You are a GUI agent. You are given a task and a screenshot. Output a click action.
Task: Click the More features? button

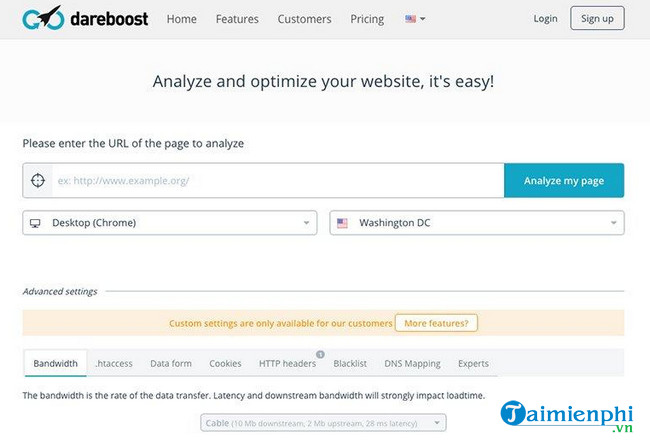[x=436, y=323]
